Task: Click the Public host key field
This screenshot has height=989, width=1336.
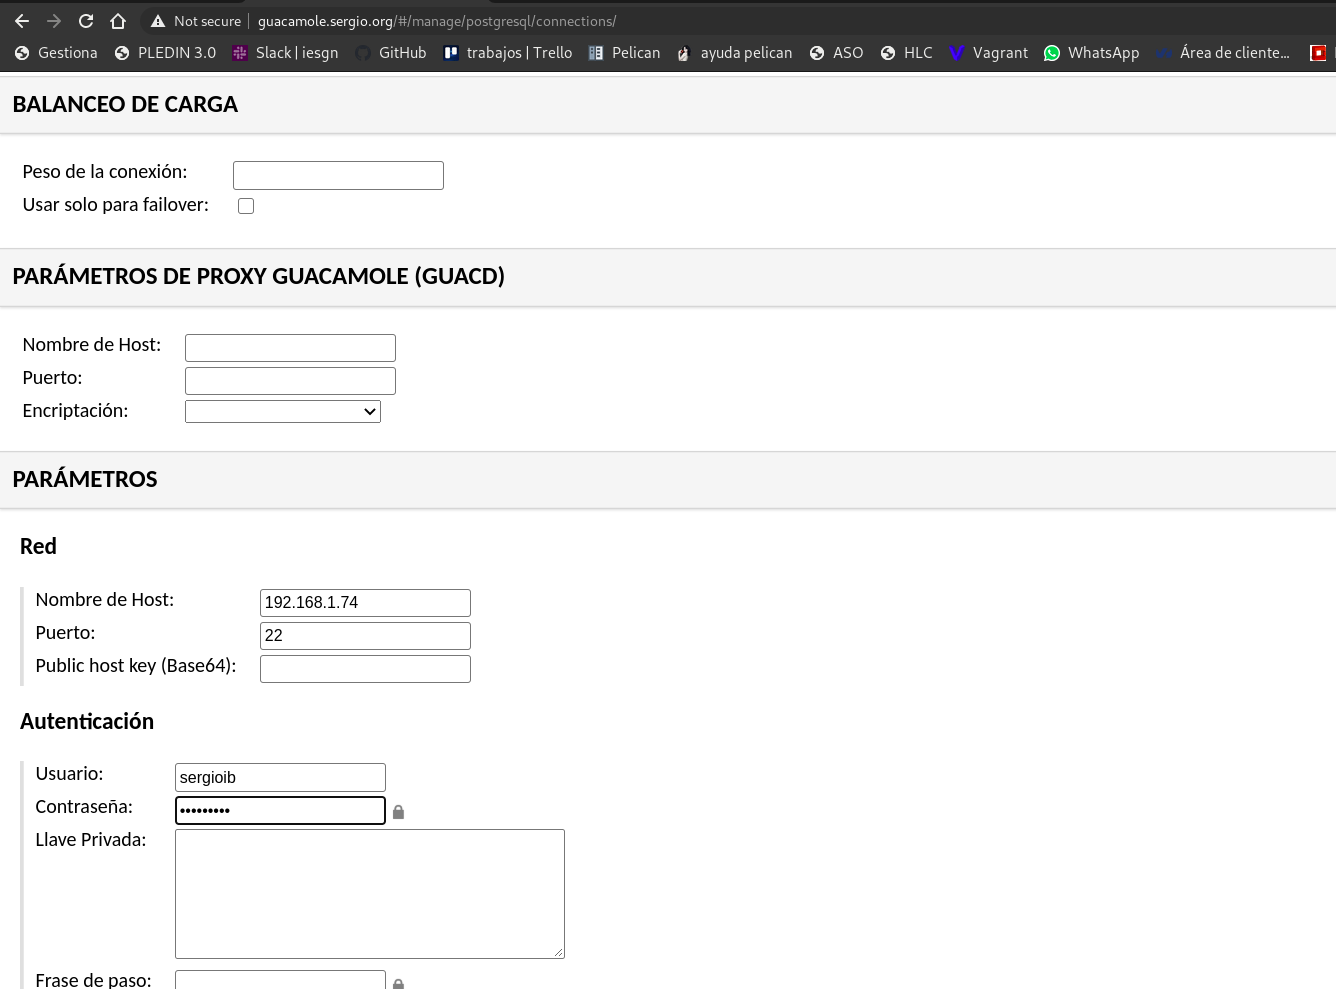Action: point(365,669)
